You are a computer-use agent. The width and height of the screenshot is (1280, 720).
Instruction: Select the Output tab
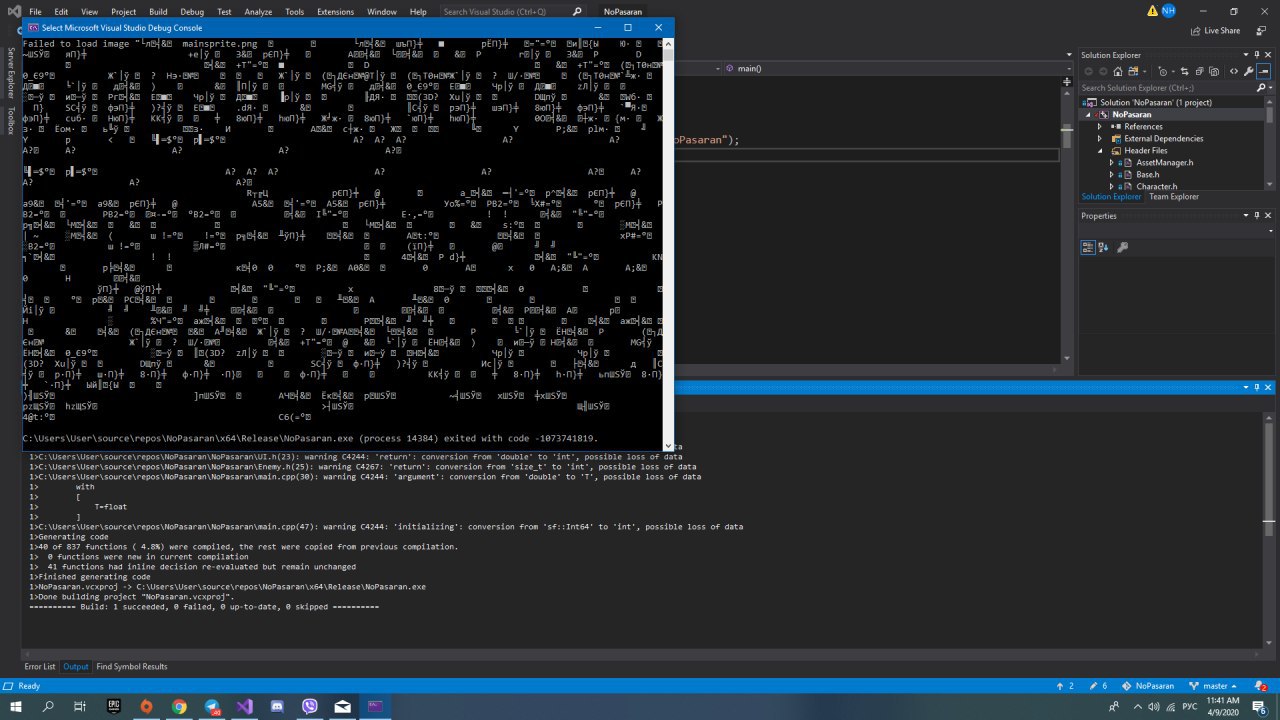click(x=76, y=667)
